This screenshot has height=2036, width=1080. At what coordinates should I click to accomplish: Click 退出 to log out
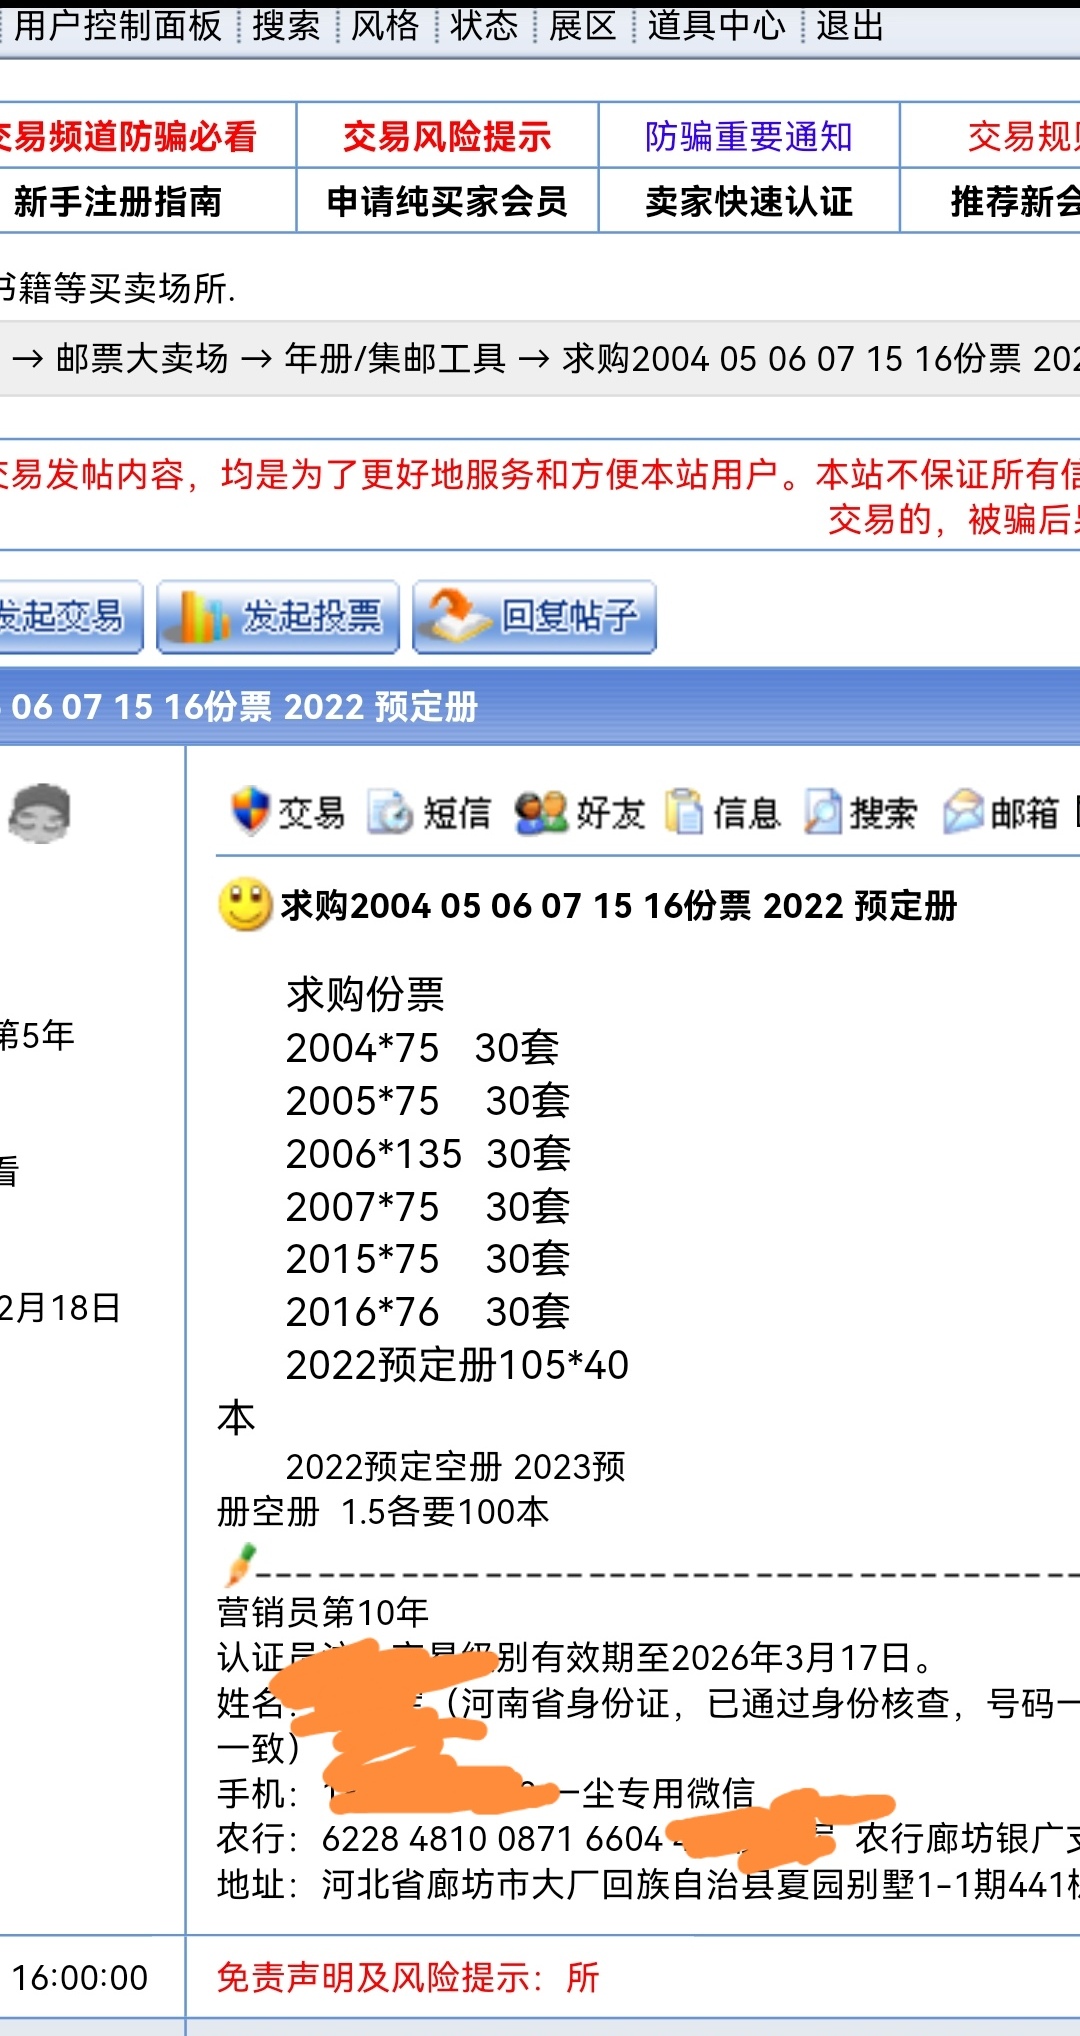coord(849,26)
